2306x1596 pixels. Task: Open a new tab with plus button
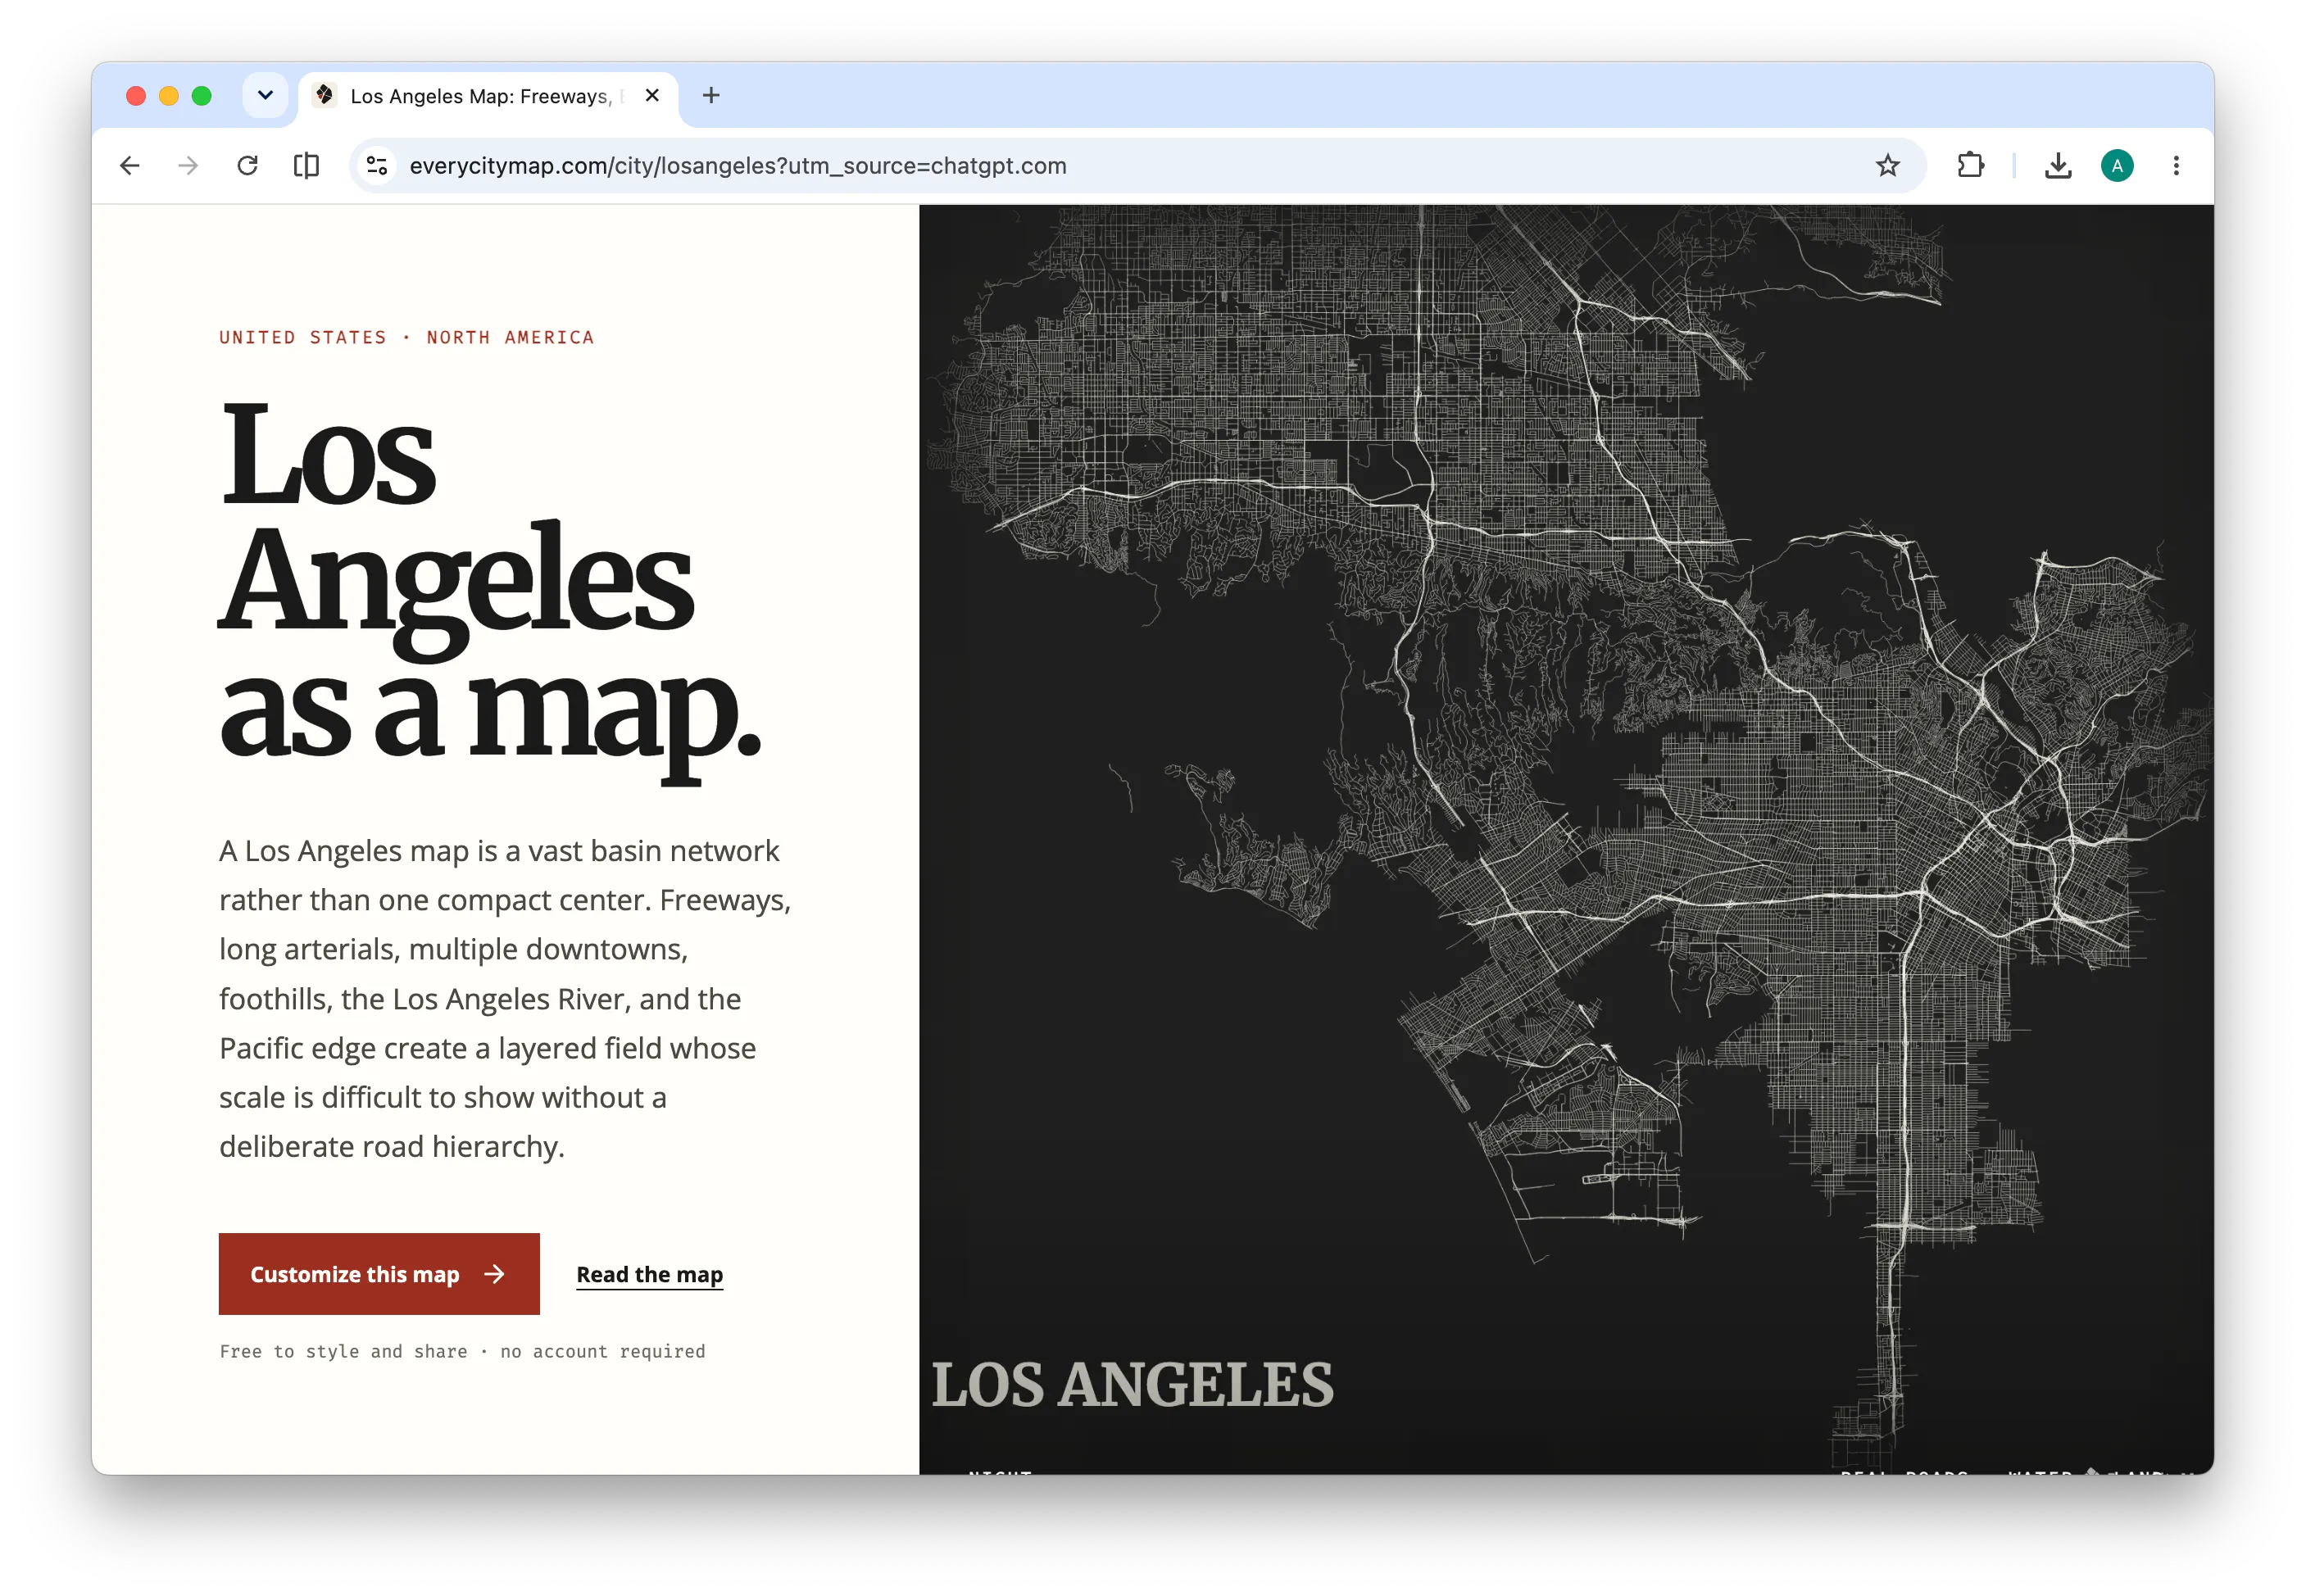711,96
